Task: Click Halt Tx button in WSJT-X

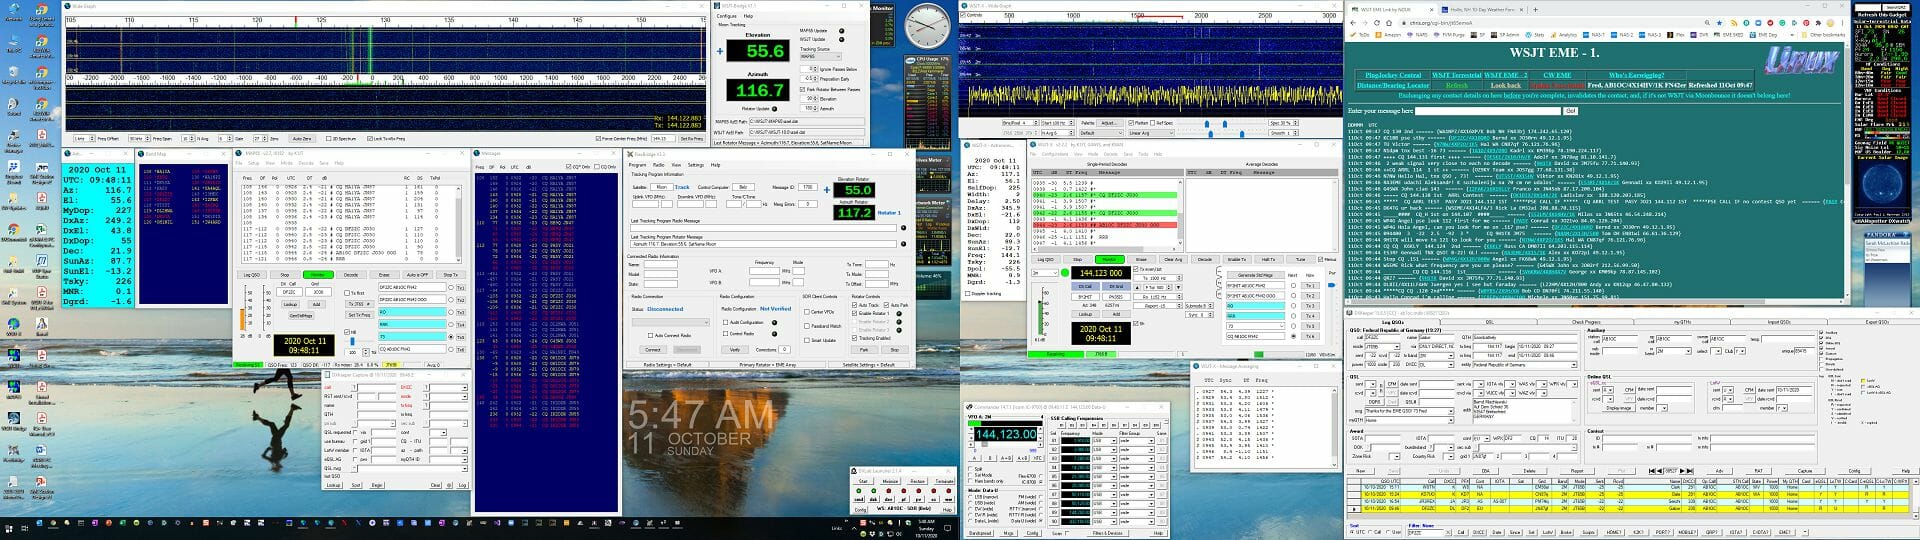Action: 1269,259
